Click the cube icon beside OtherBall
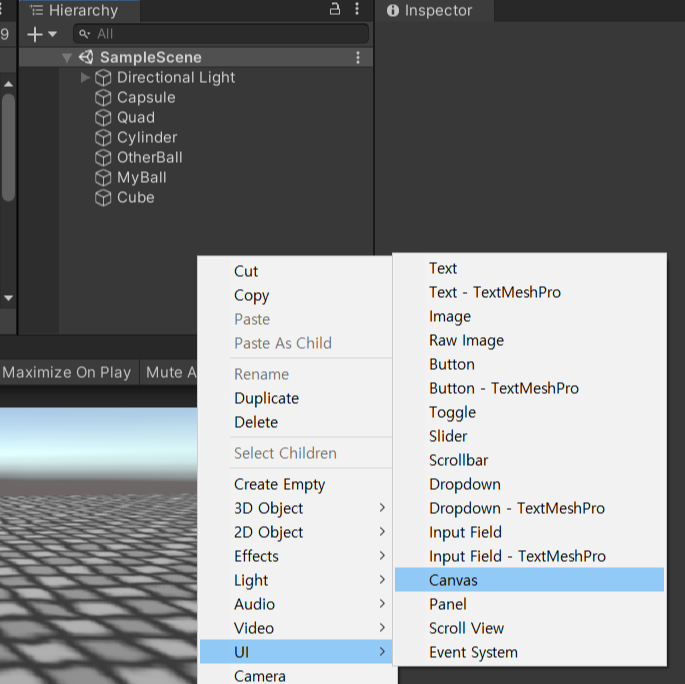This screenshot has height=684, width=685. (x=103, y=158)
